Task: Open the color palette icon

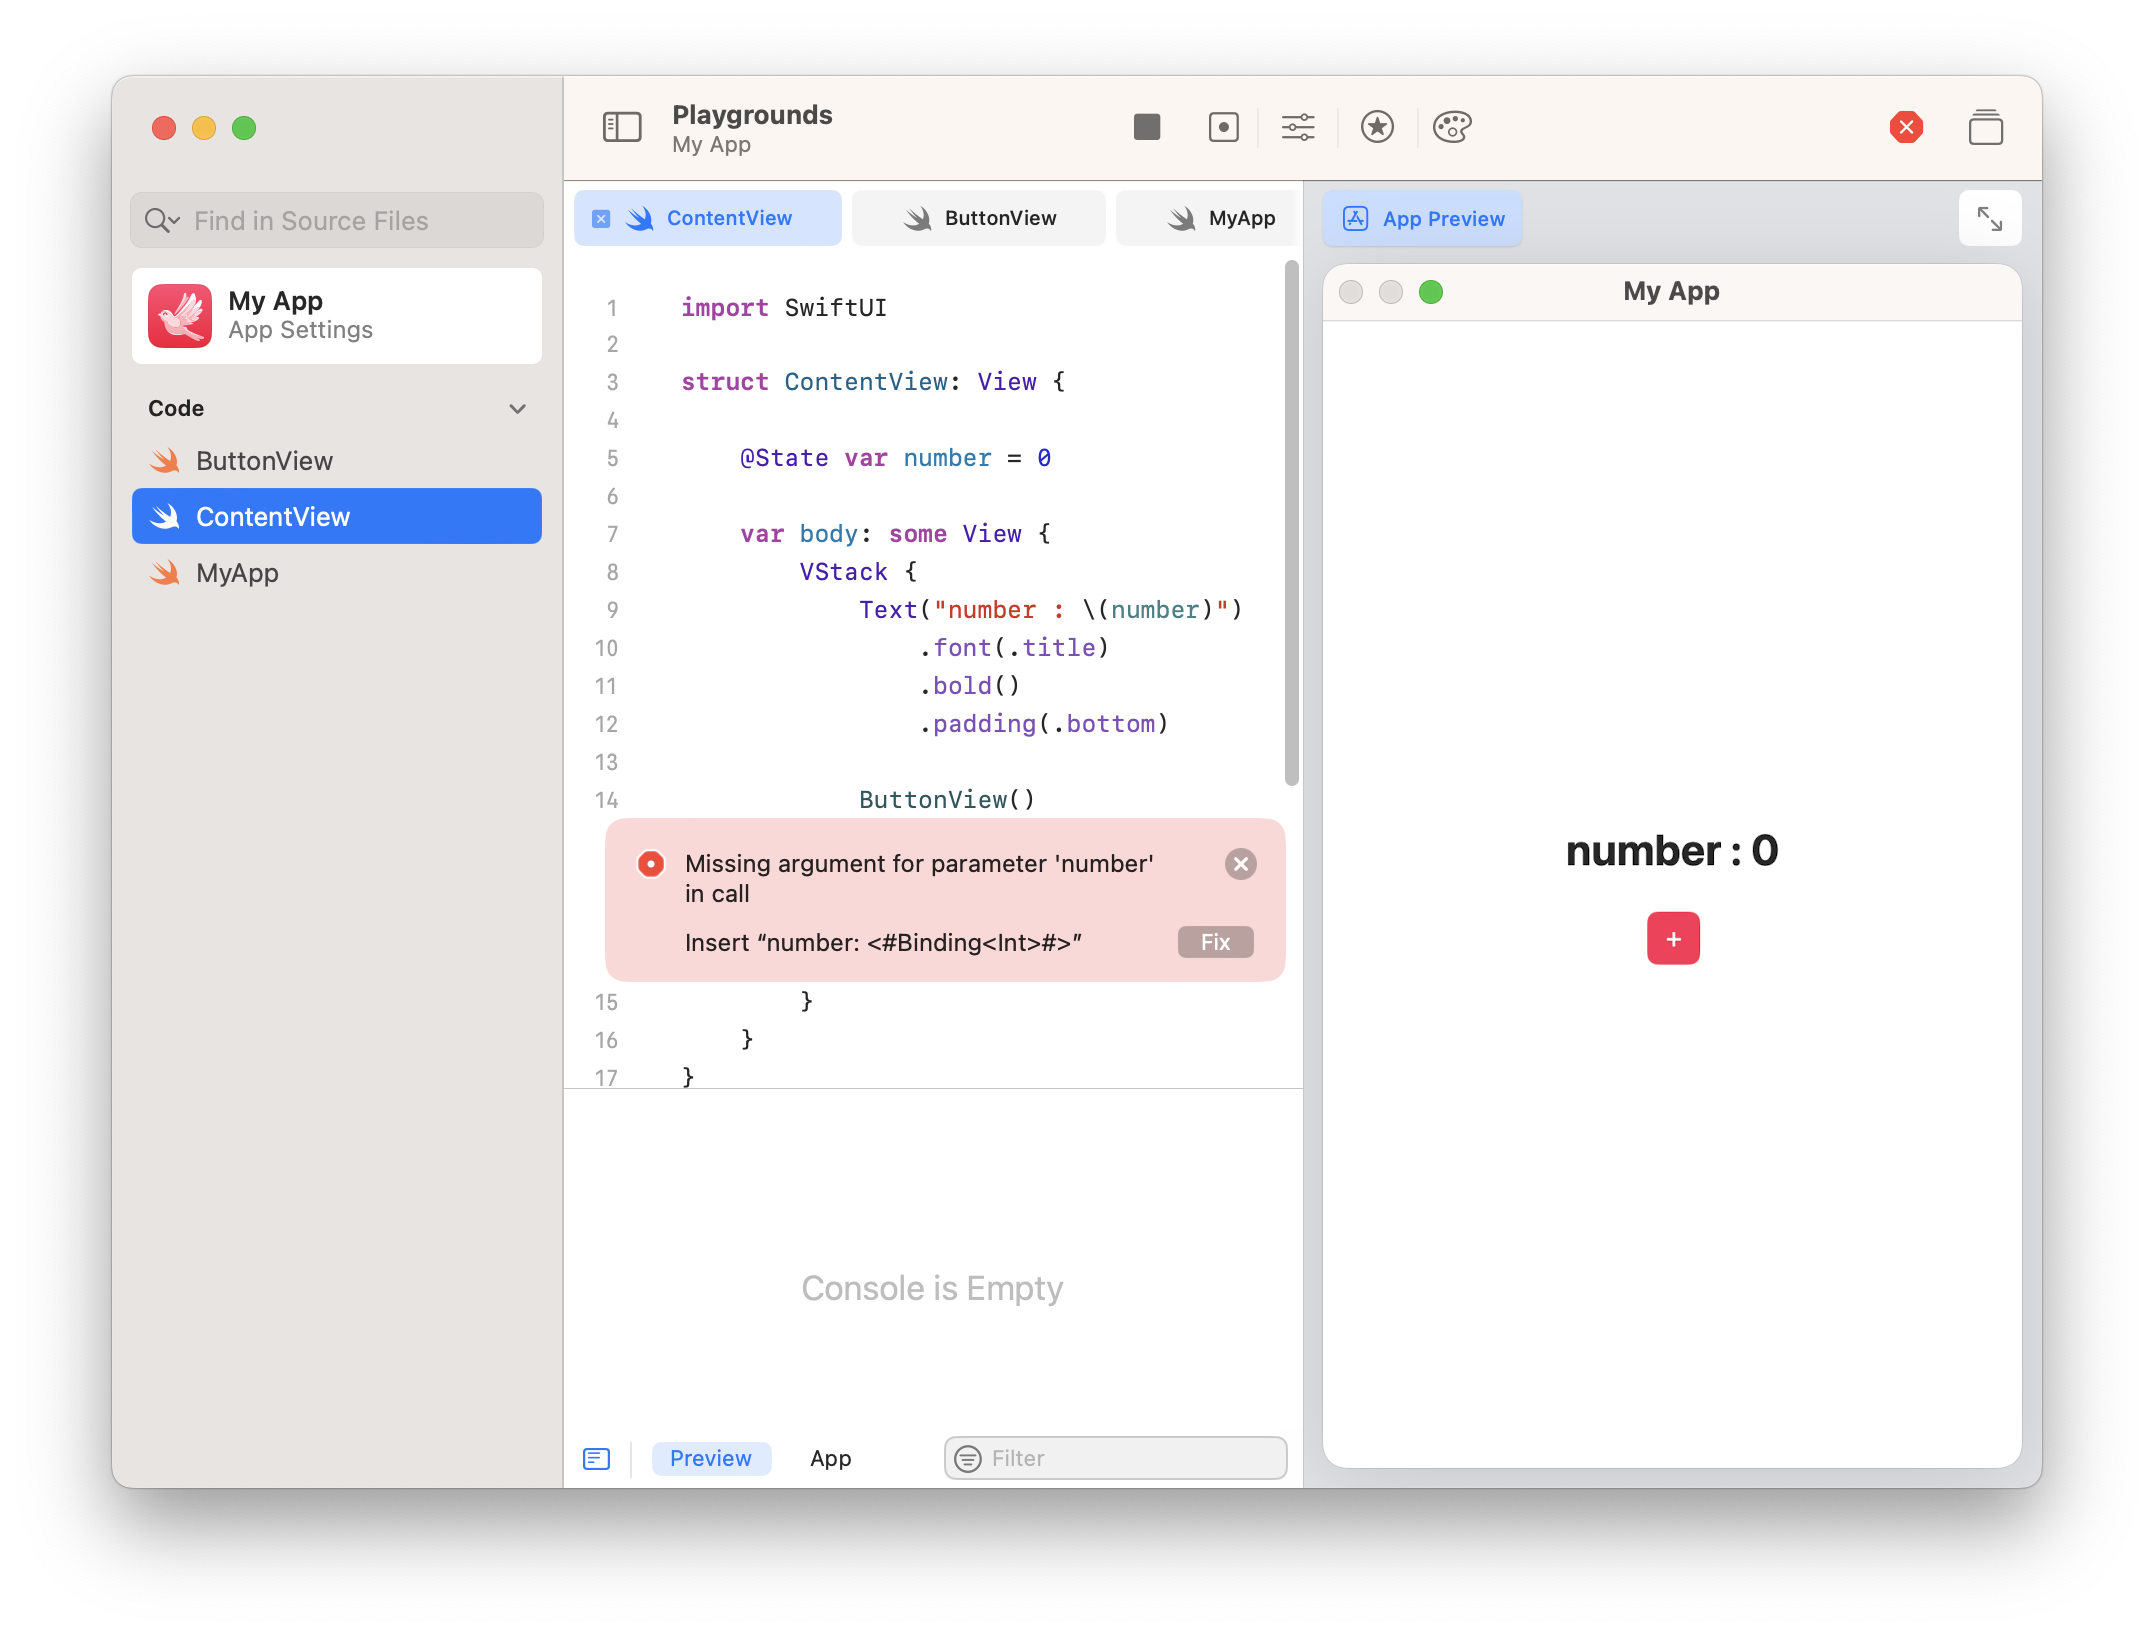Action: pos(1451,127)
